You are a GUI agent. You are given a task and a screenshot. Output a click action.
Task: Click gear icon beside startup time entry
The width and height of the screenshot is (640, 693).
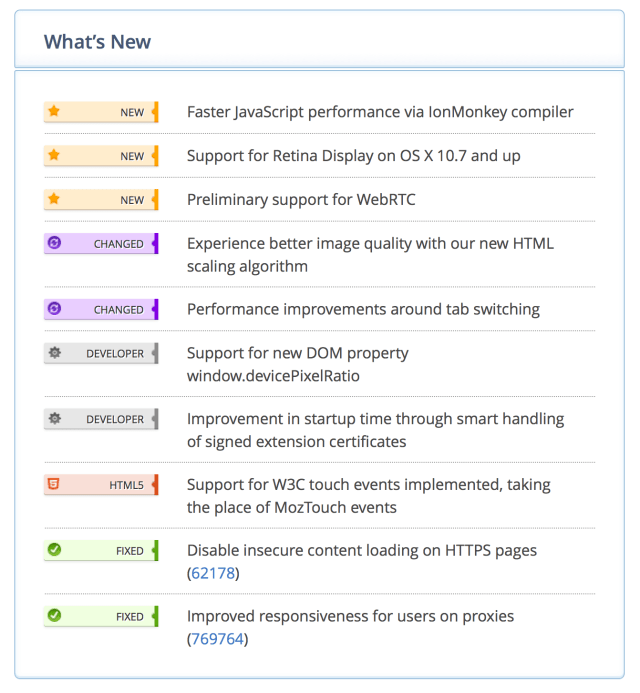click(x=54, y=419)
